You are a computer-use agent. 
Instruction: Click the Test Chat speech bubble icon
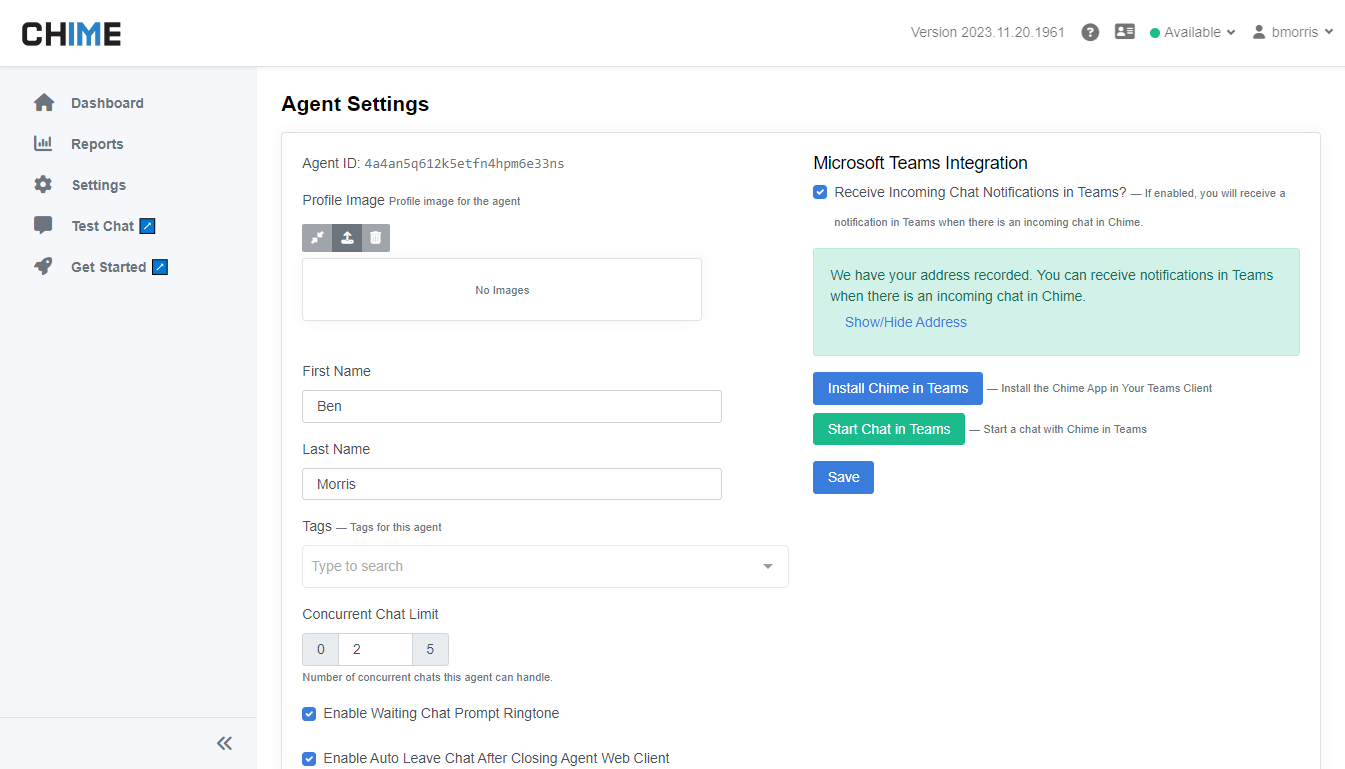click(x=43, y=226)
